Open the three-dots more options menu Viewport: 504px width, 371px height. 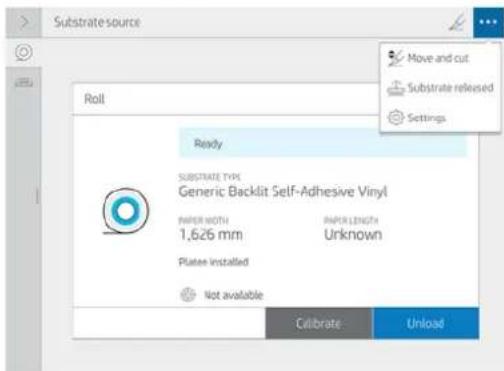click(x=488, y=22)
